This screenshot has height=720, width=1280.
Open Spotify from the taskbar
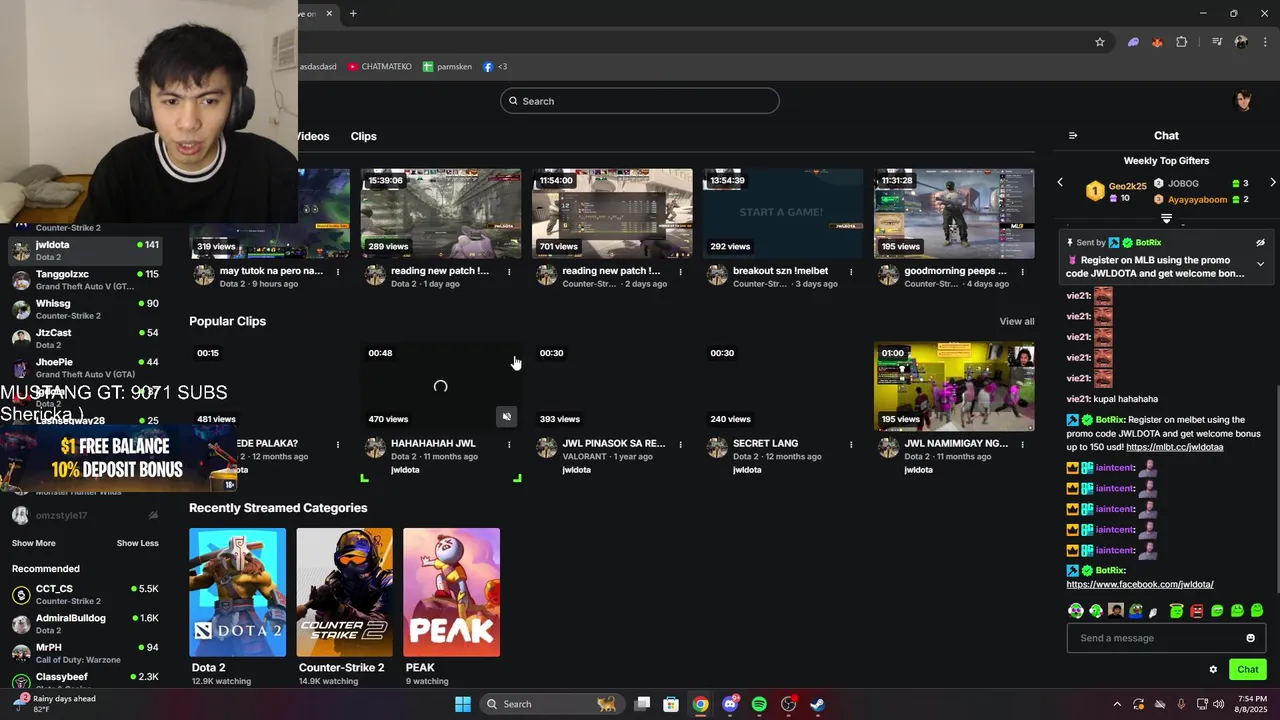pos(759,704)
